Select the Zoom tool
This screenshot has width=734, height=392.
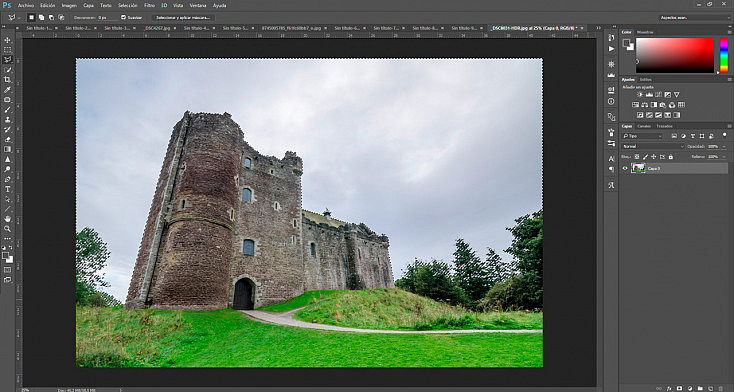[x=7, y=229]
